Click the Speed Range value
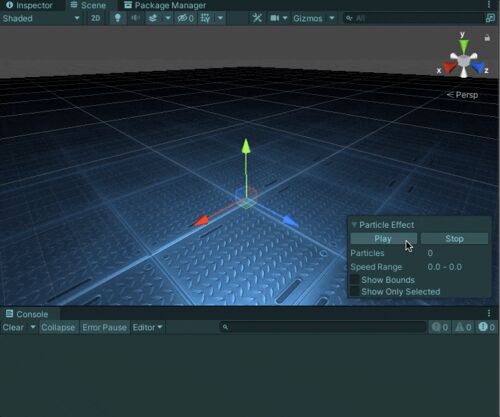 point(445,267)
